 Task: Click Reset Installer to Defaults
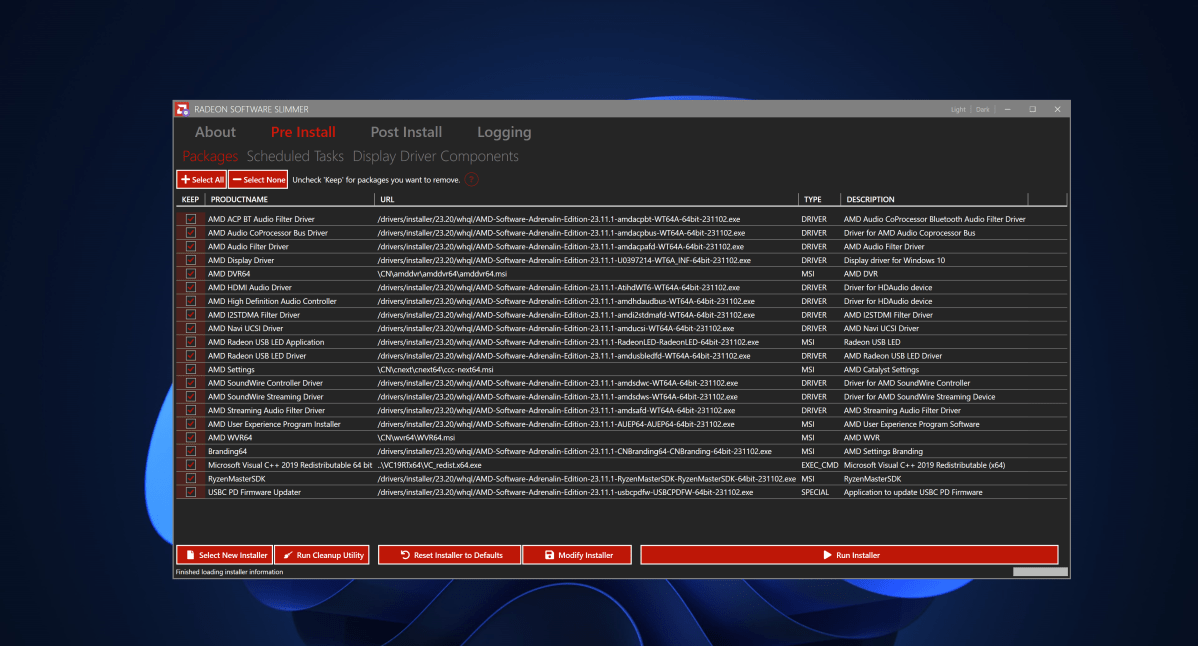click(449, 555)
